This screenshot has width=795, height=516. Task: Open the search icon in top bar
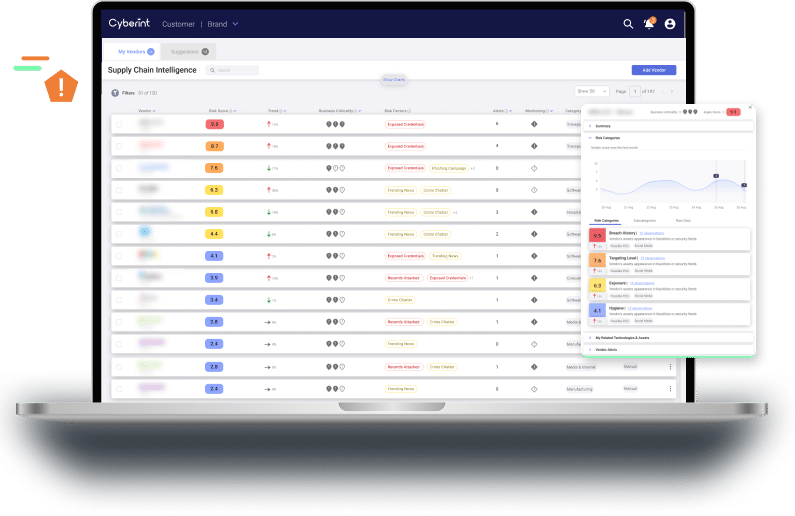tap(628, 24)
